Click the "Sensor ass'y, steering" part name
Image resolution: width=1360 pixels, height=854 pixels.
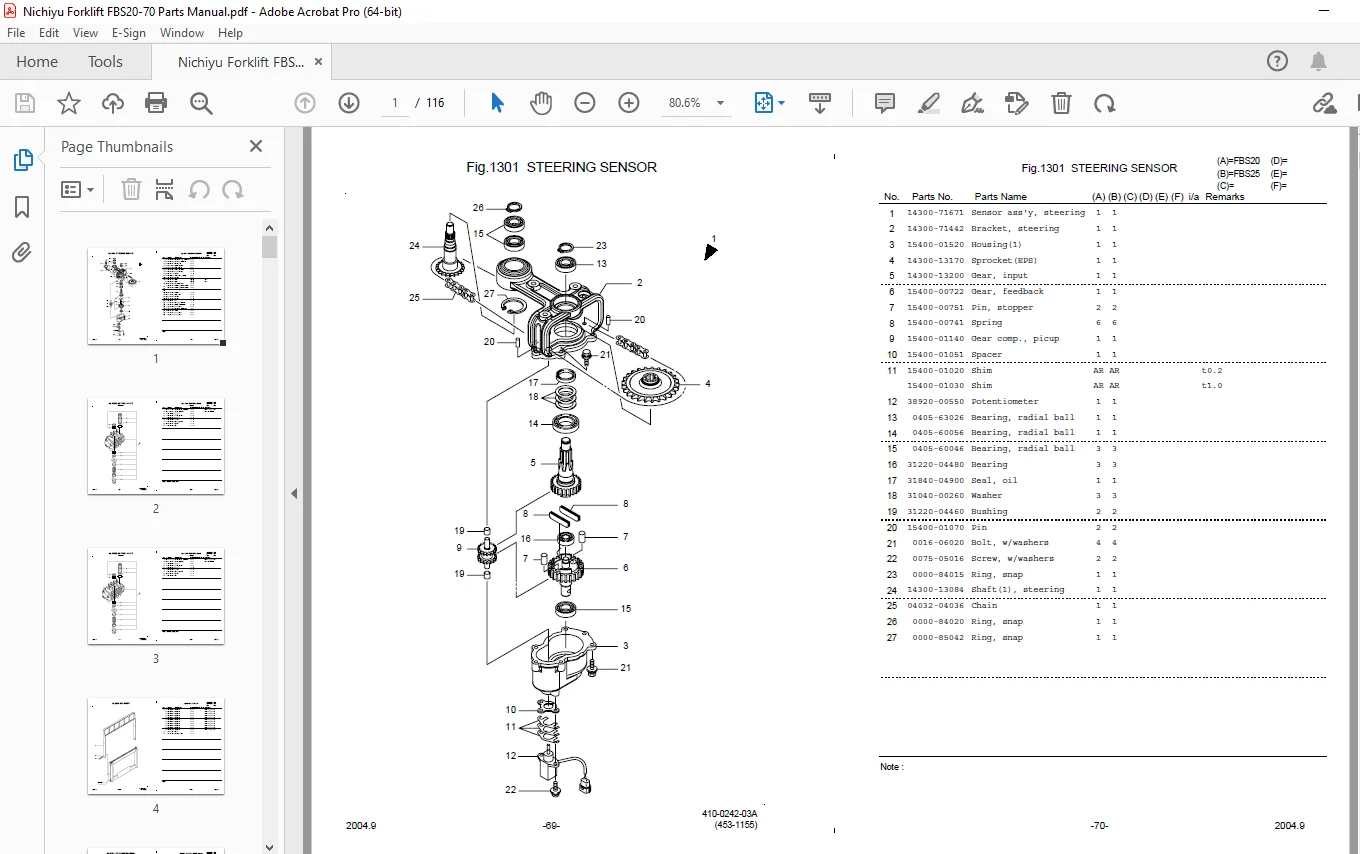tap(1028, 213)
